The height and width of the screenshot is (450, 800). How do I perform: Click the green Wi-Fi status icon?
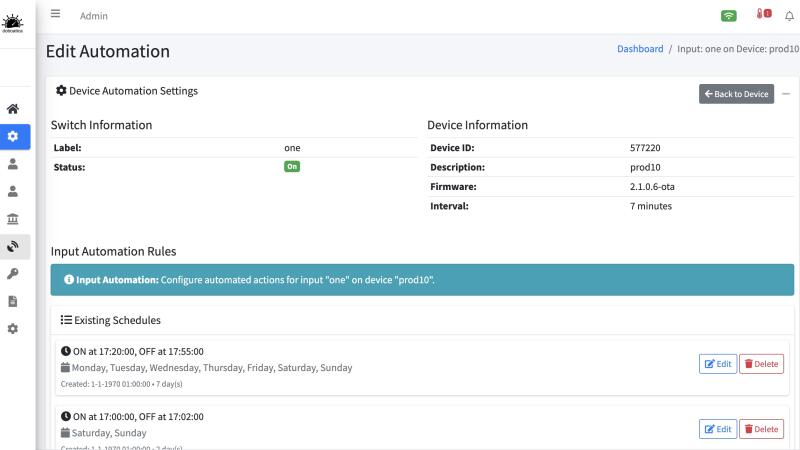pyautogui.click(x=729, y=15)
